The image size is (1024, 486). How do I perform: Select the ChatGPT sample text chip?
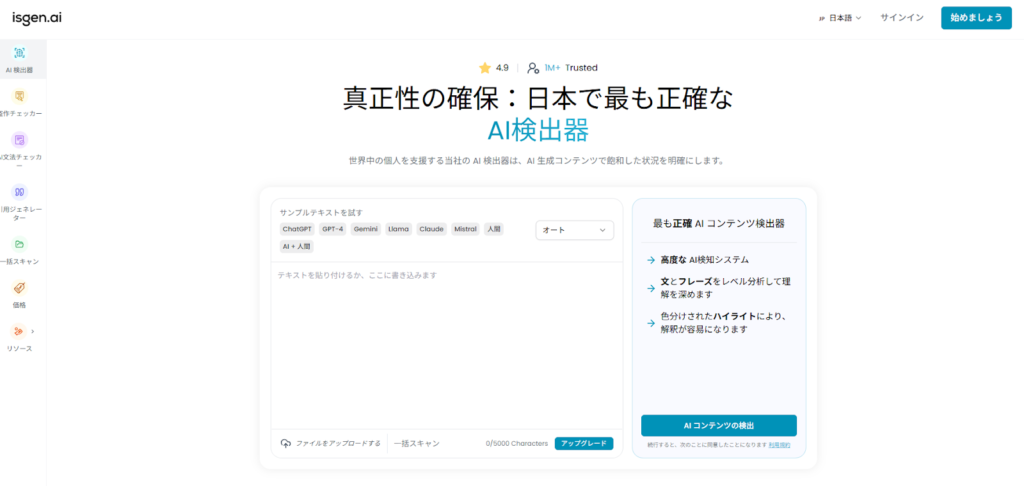pos(297,229)
